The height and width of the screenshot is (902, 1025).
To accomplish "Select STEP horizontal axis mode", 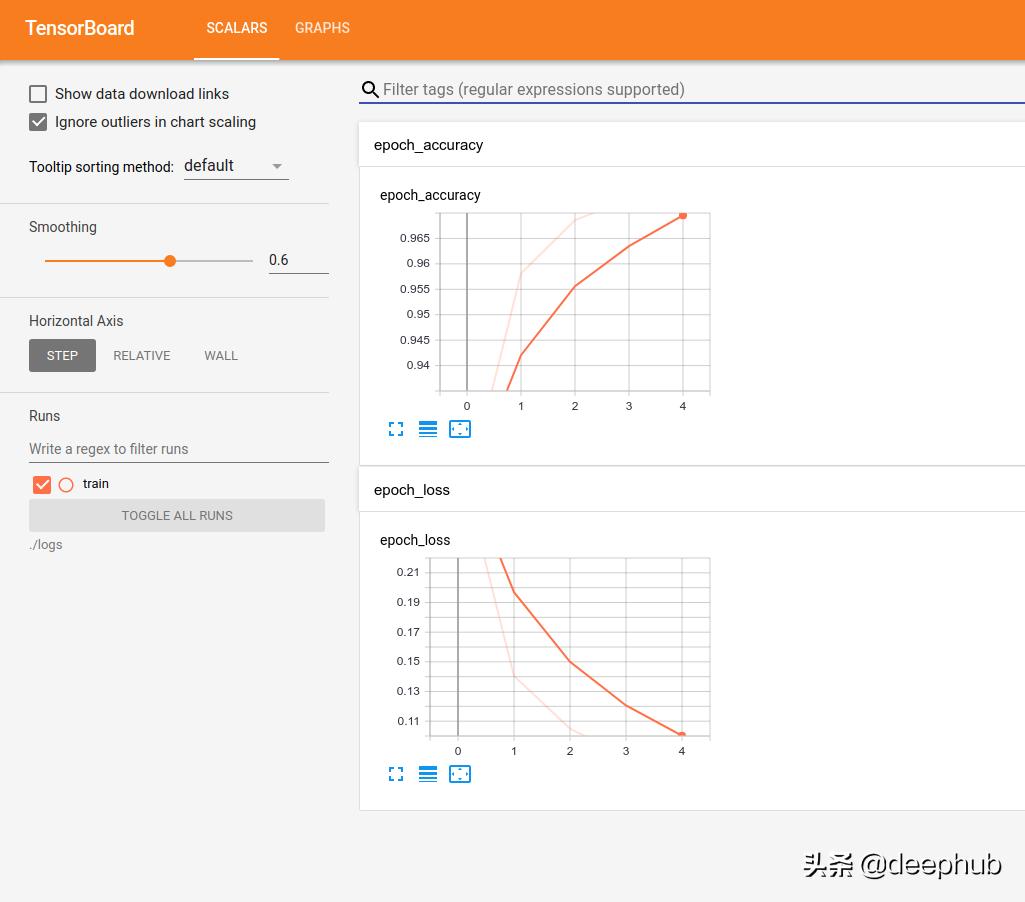I will (62, 356).
